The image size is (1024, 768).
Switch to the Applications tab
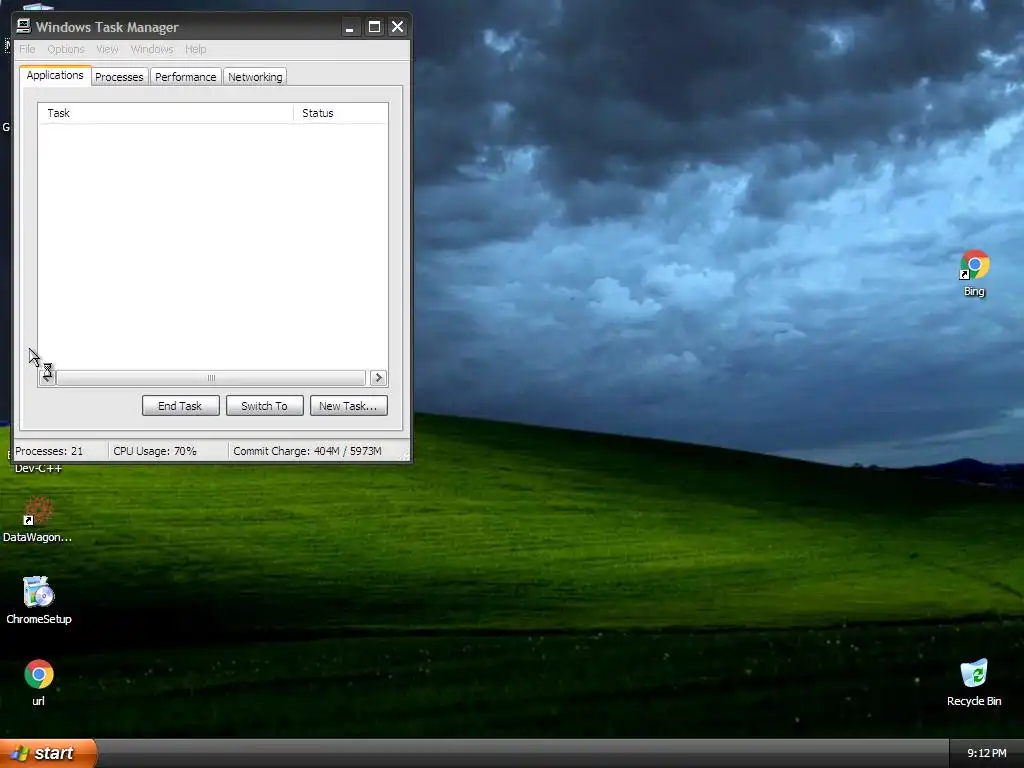click(55, 76)
